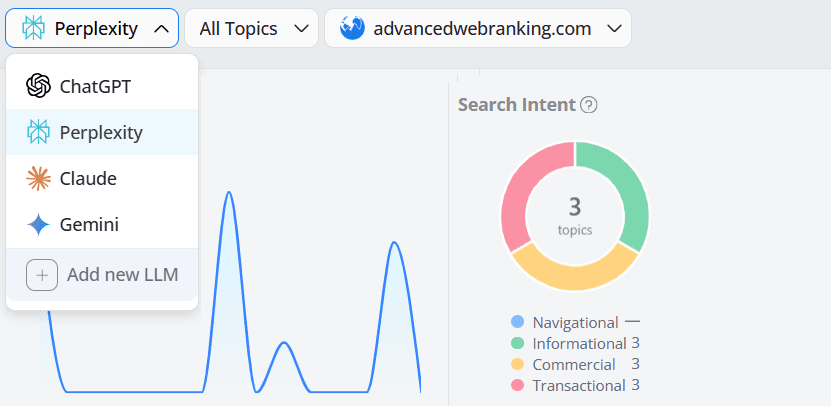This screenshot has width=831, height=406.
Task: Click the Informational legend label
Action: point(580,343)
